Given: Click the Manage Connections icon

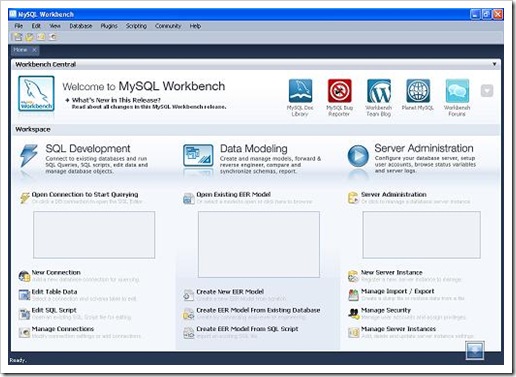Looking at the screenshot, I should click(24, 332).
